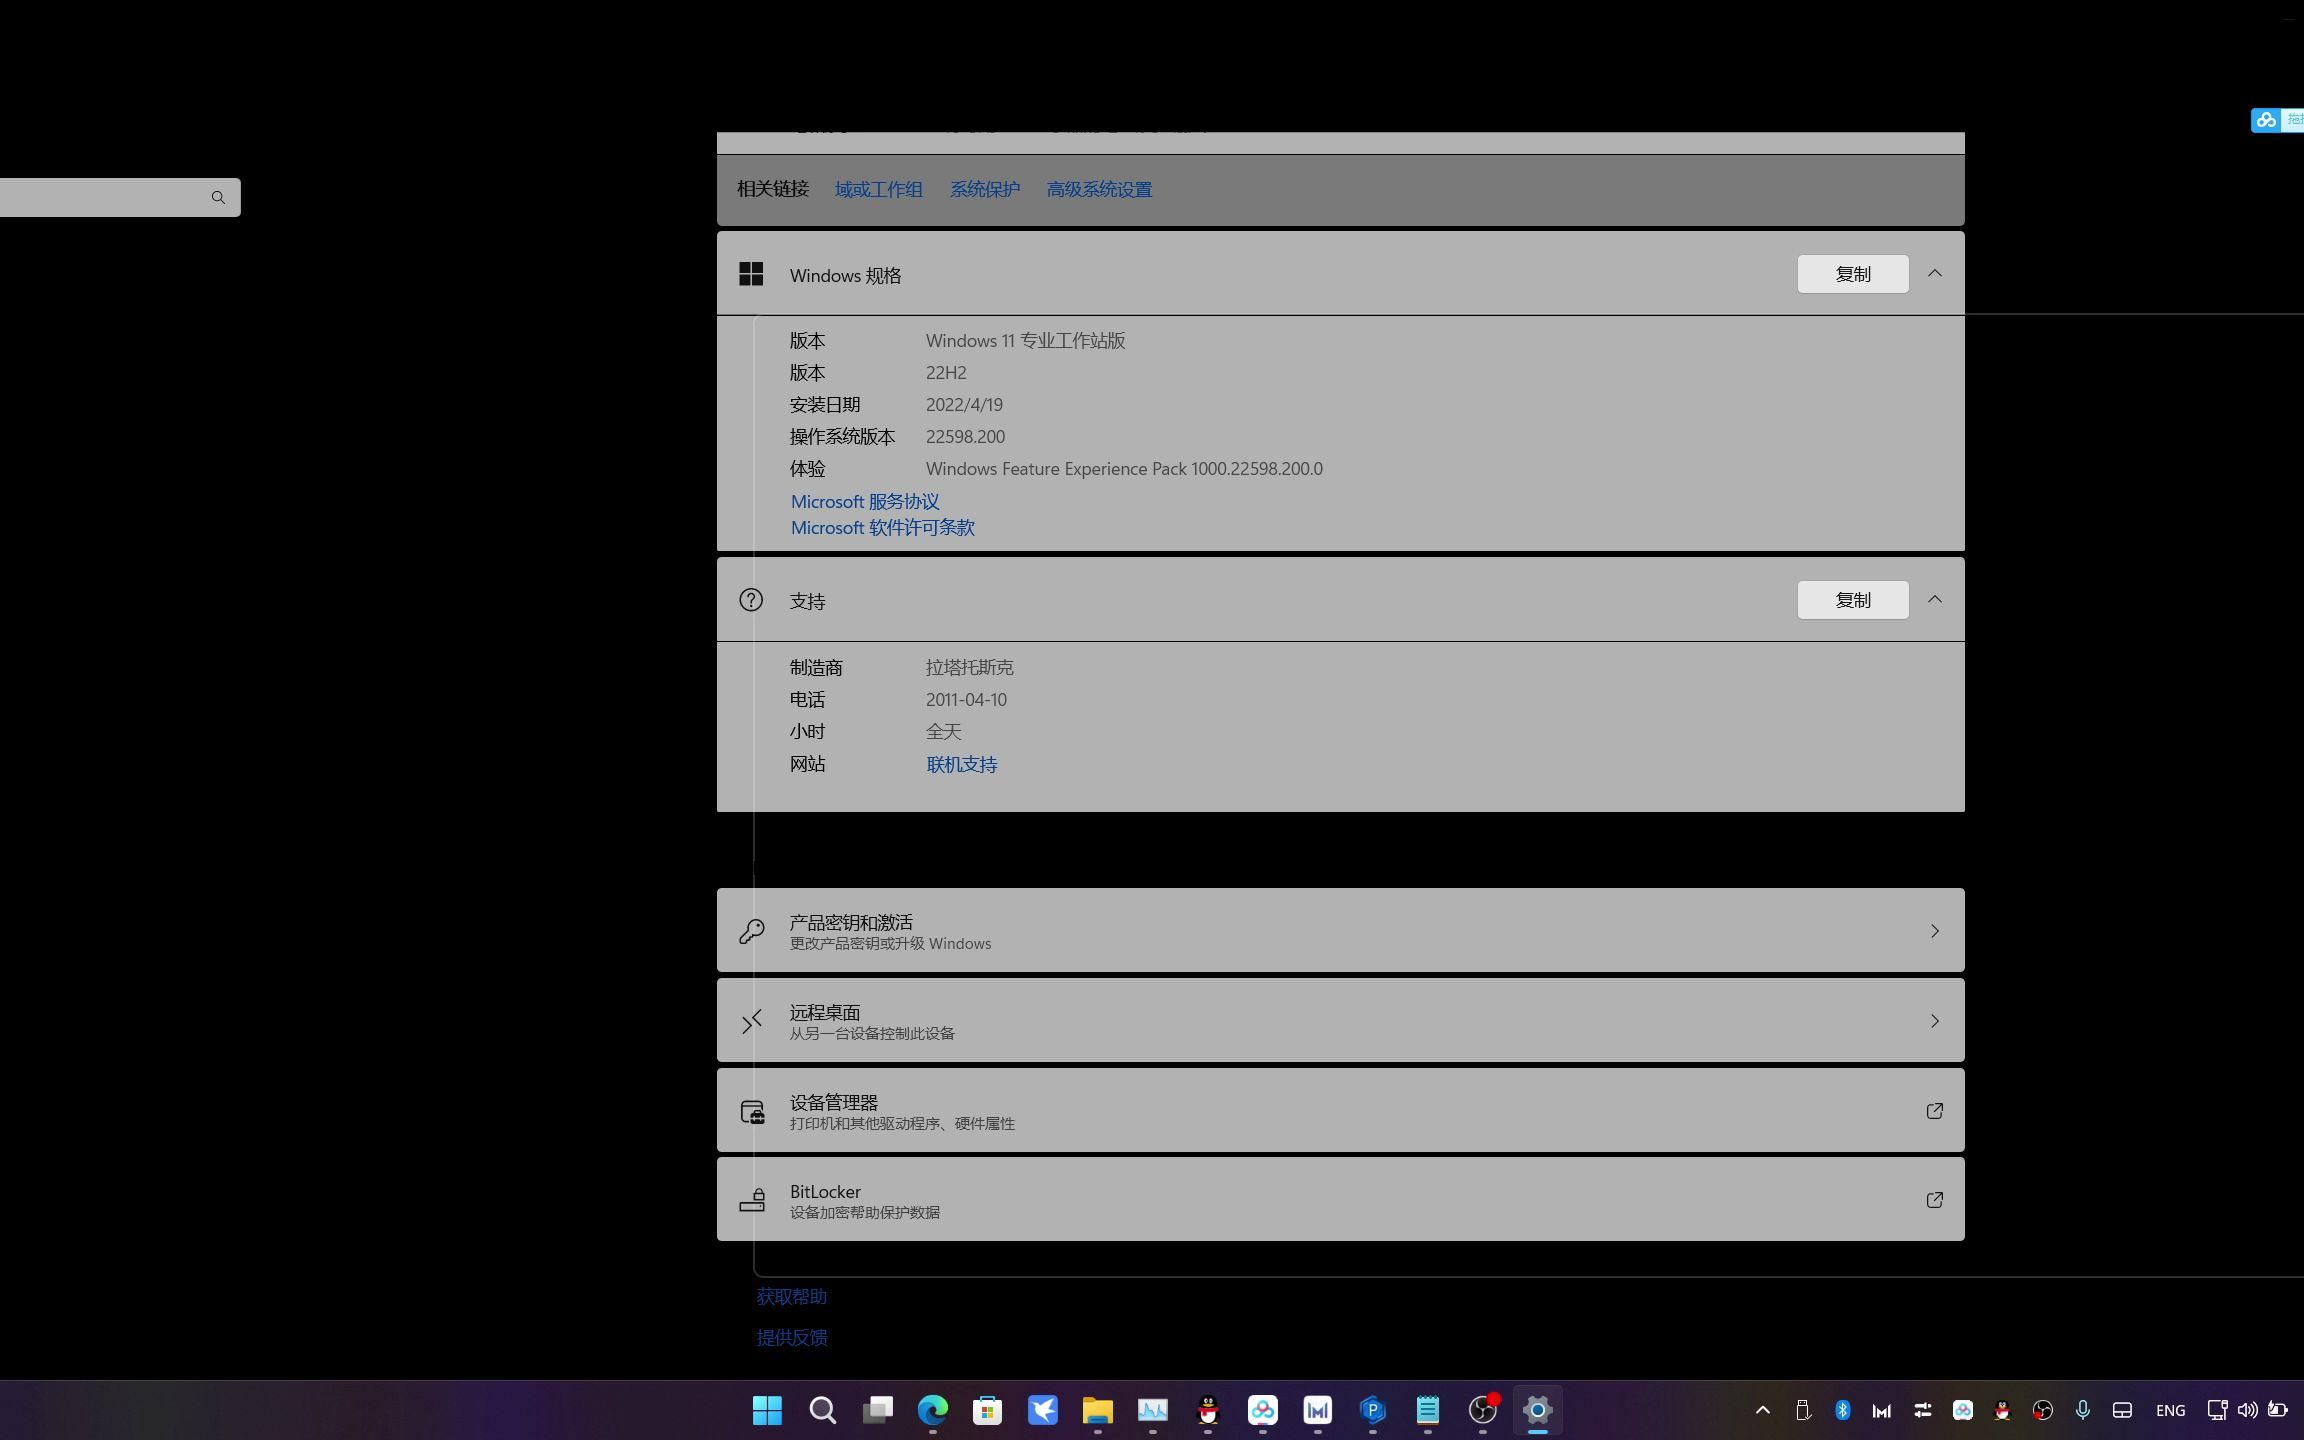Open battery status tray icon
The image size is (2304, 1440).
pyautogui.click(x=2277, y=1410)
